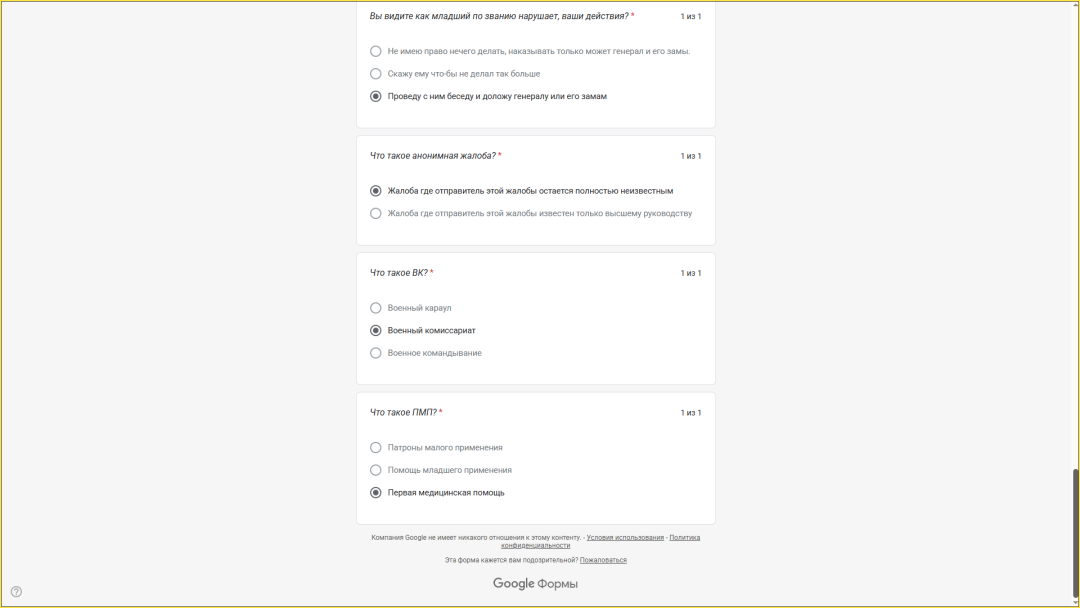Screen dimensions: 1080x608
Task: Select 'Патроны малого применения' option
Action: (376, 448)
